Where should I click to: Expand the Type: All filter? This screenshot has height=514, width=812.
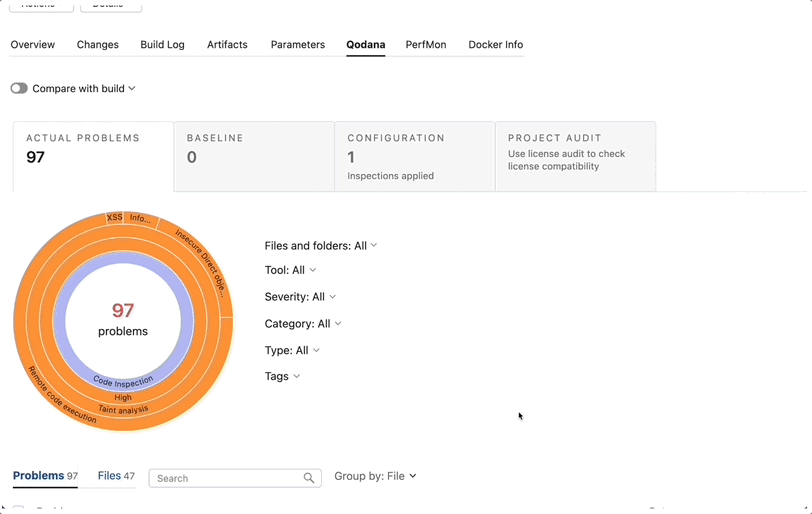292,350
